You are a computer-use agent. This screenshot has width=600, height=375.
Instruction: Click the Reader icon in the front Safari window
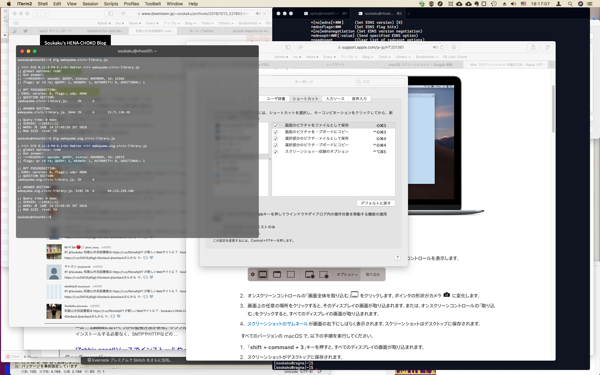(300, 47)
